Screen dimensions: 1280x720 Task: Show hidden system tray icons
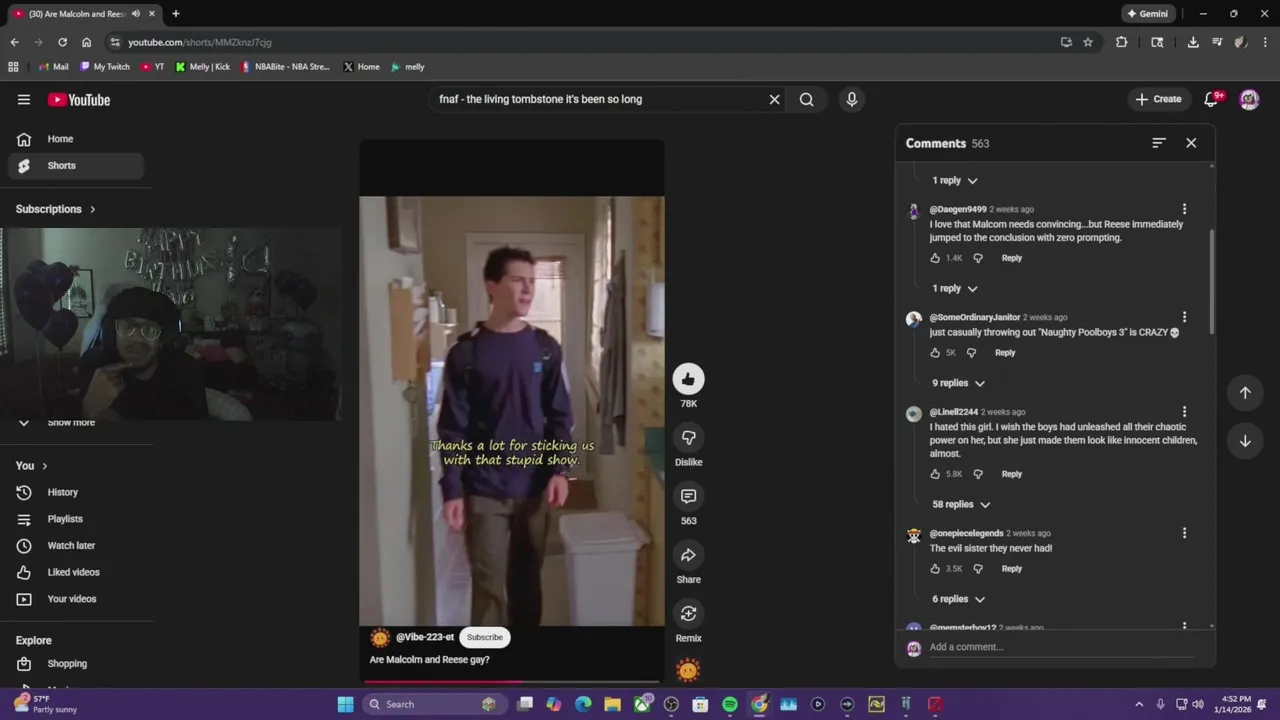pos(1138,704)
